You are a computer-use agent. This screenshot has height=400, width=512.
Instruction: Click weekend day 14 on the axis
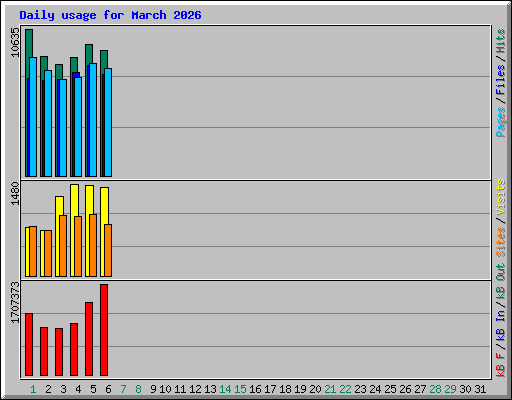[x=225, y=389]
